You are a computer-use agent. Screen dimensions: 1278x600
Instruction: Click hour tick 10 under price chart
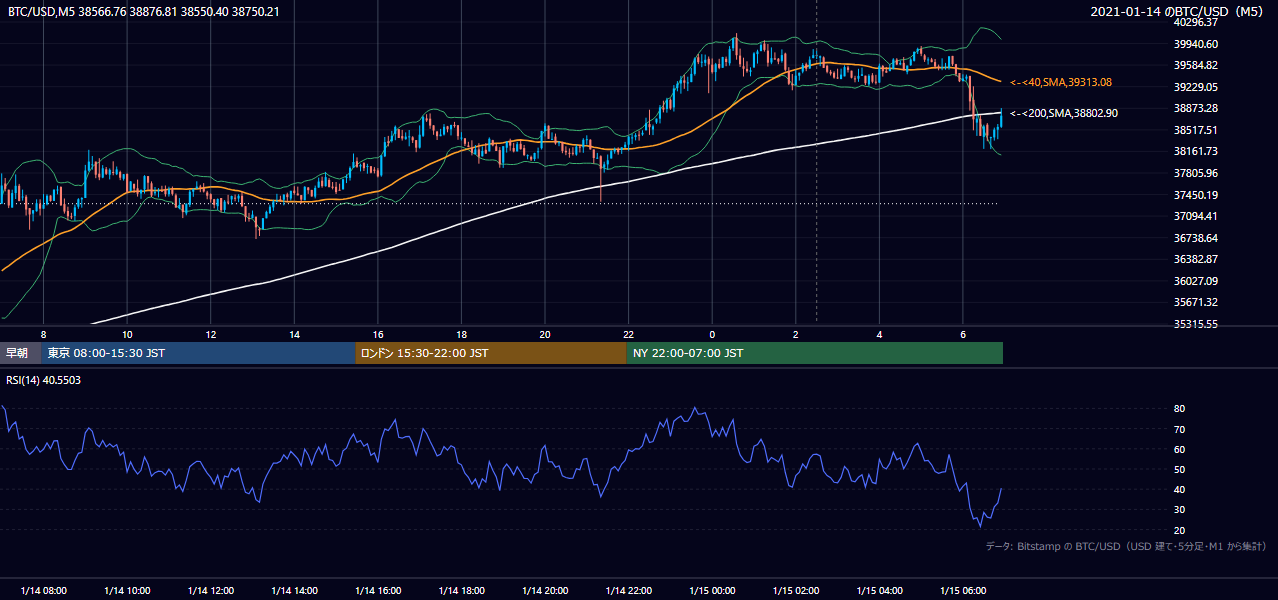[x=127, y=334]
